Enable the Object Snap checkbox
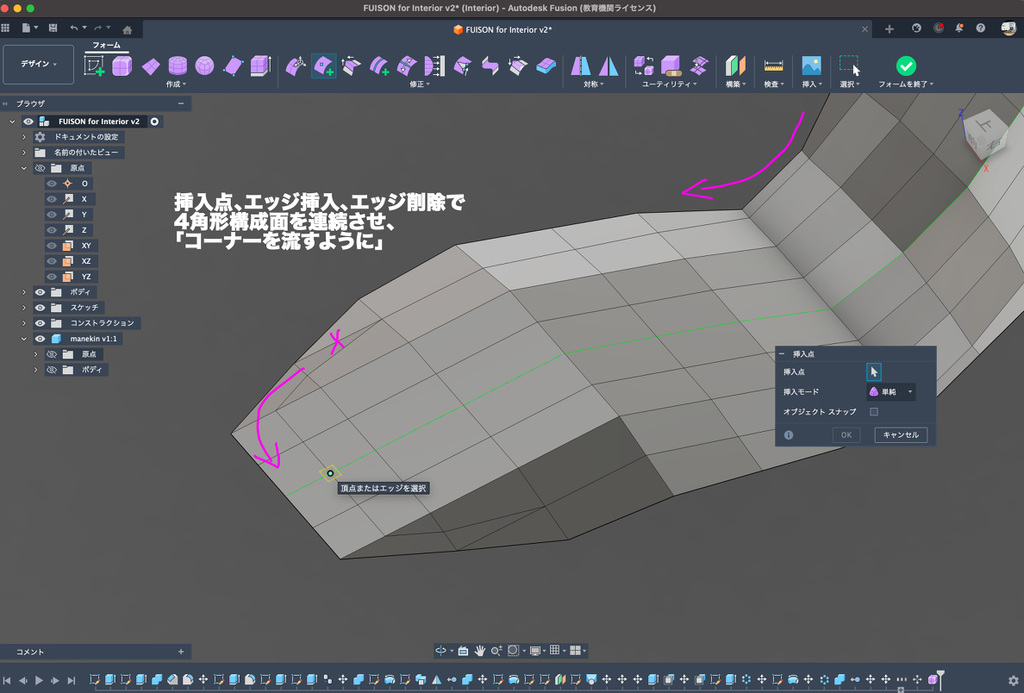This screenshot has height=693, width=1024. point(873,412)
